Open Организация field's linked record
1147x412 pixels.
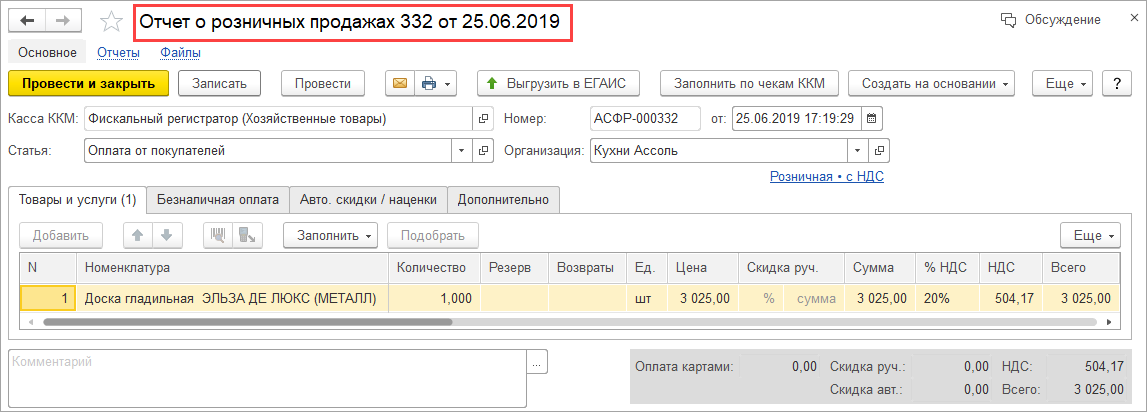coord(878,151)
